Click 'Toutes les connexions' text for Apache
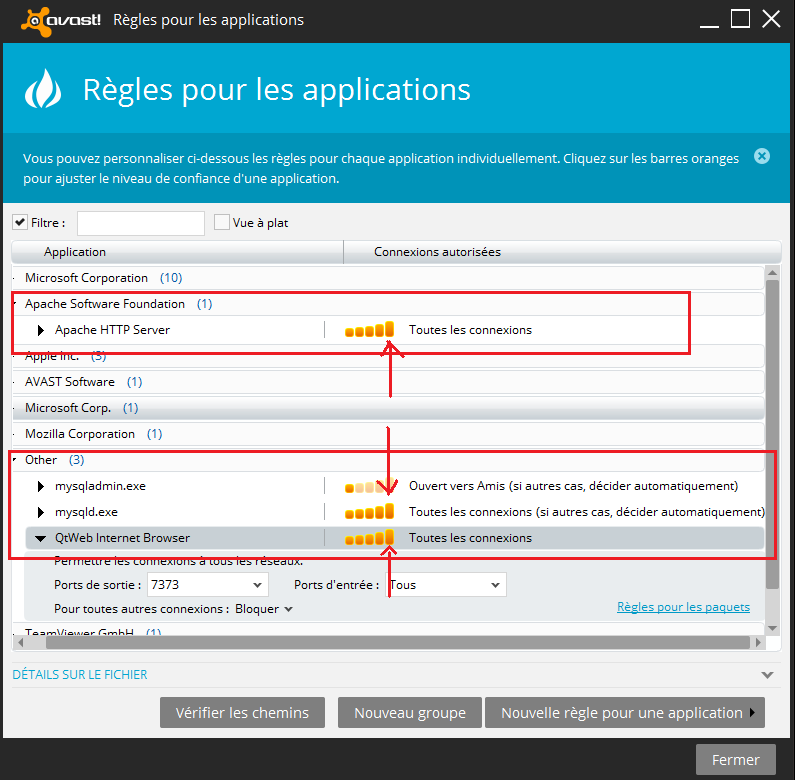Screen dimensions: 795x780 click(470, 330)
